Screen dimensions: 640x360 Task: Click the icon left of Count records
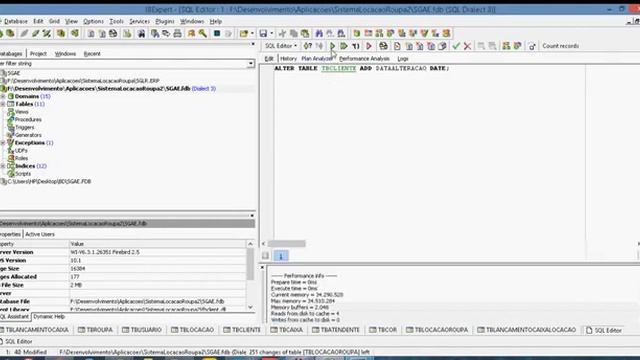point(532,46)
